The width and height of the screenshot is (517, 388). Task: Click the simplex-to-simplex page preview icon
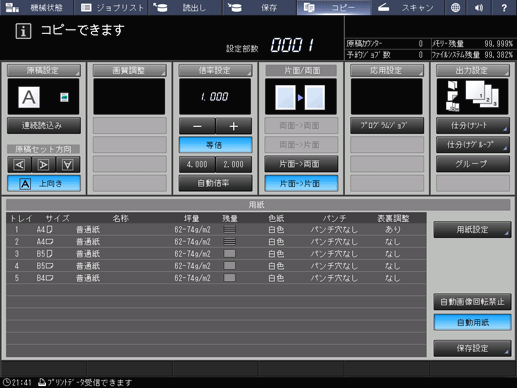click(x=301, y=97)
